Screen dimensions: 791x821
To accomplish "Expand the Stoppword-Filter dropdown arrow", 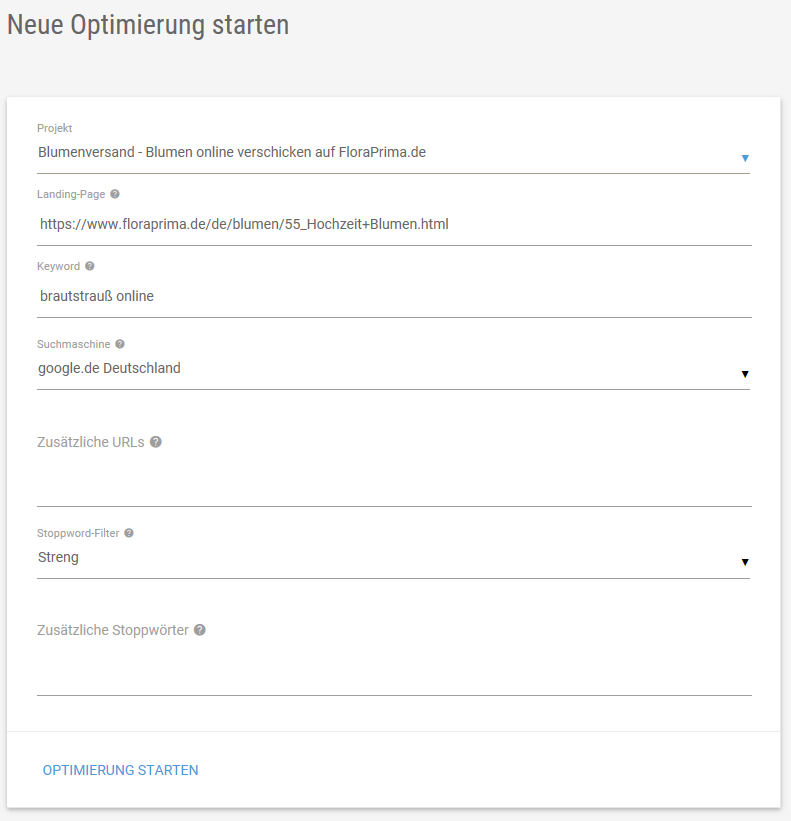I will (x=744, y=562).
